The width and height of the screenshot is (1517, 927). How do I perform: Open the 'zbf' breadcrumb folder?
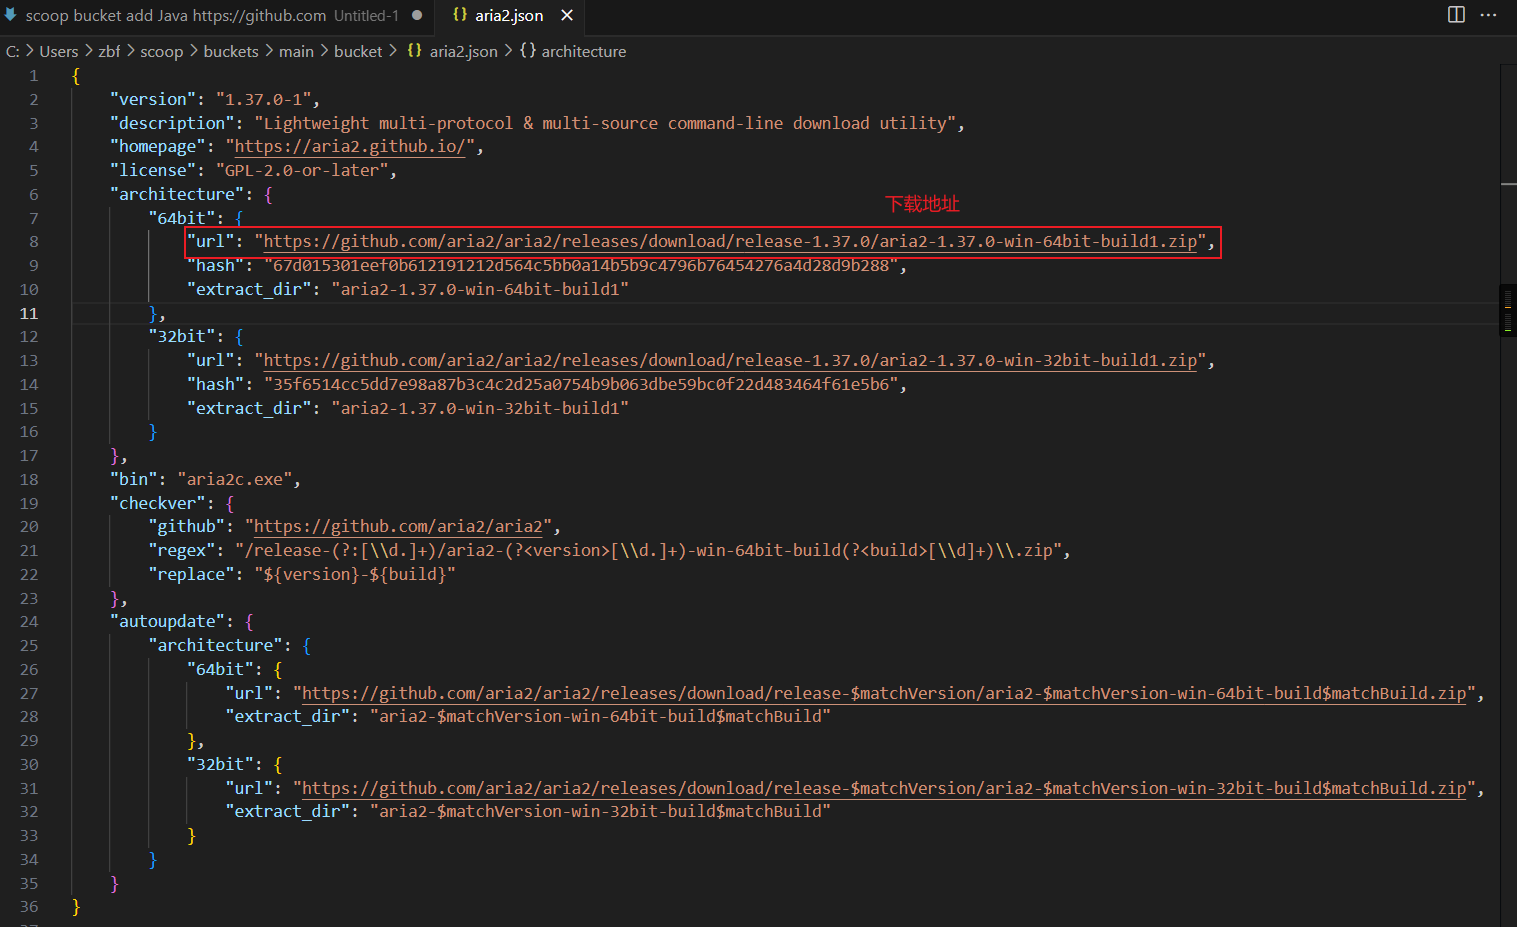[109, 51]
